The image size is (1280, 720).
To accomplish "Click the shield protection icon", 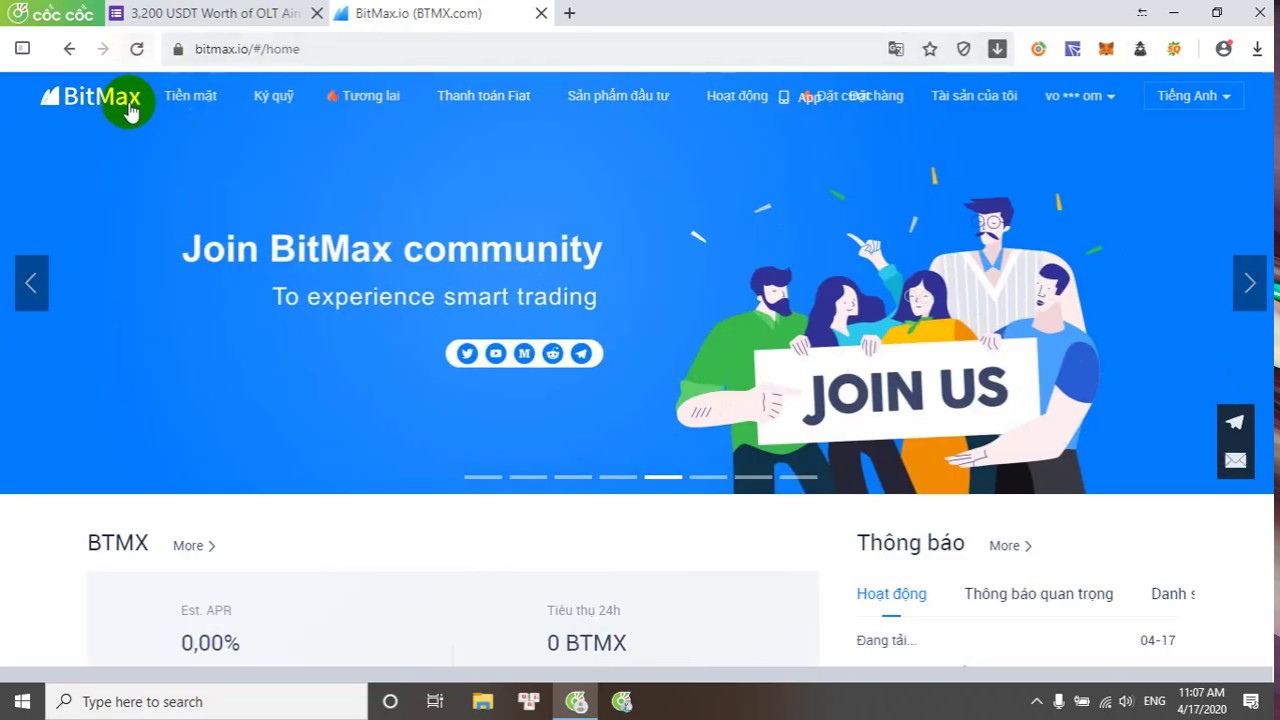I will pyautogui.click(x=964, y=49).
